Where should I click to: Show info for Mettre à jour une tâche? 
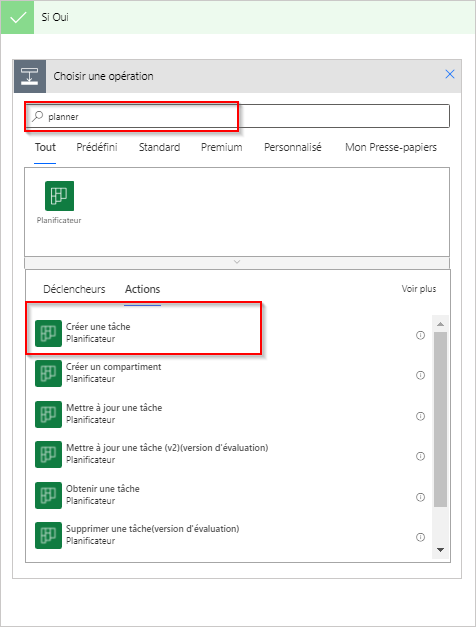pos(420,416)
